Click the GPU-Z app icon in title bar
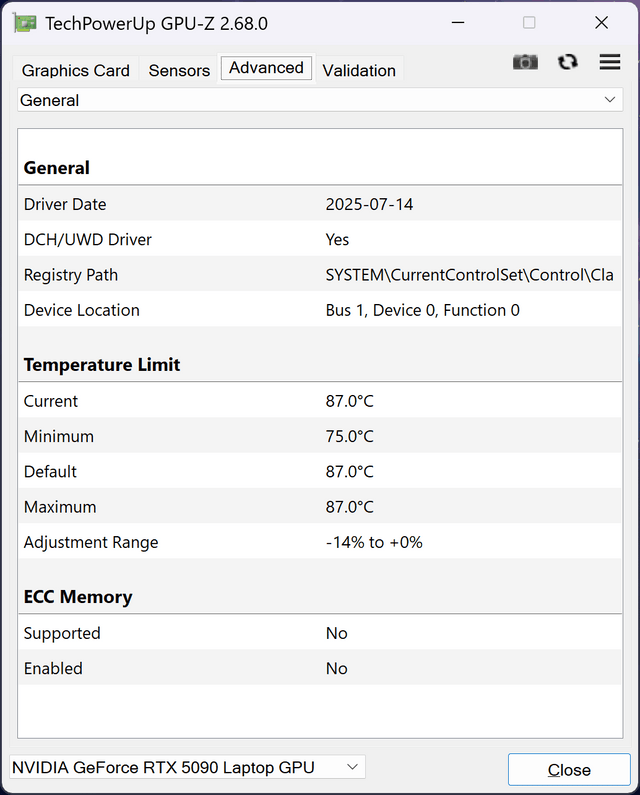The image size is (640, 795). pyautogui.click(x=25, y=23)
